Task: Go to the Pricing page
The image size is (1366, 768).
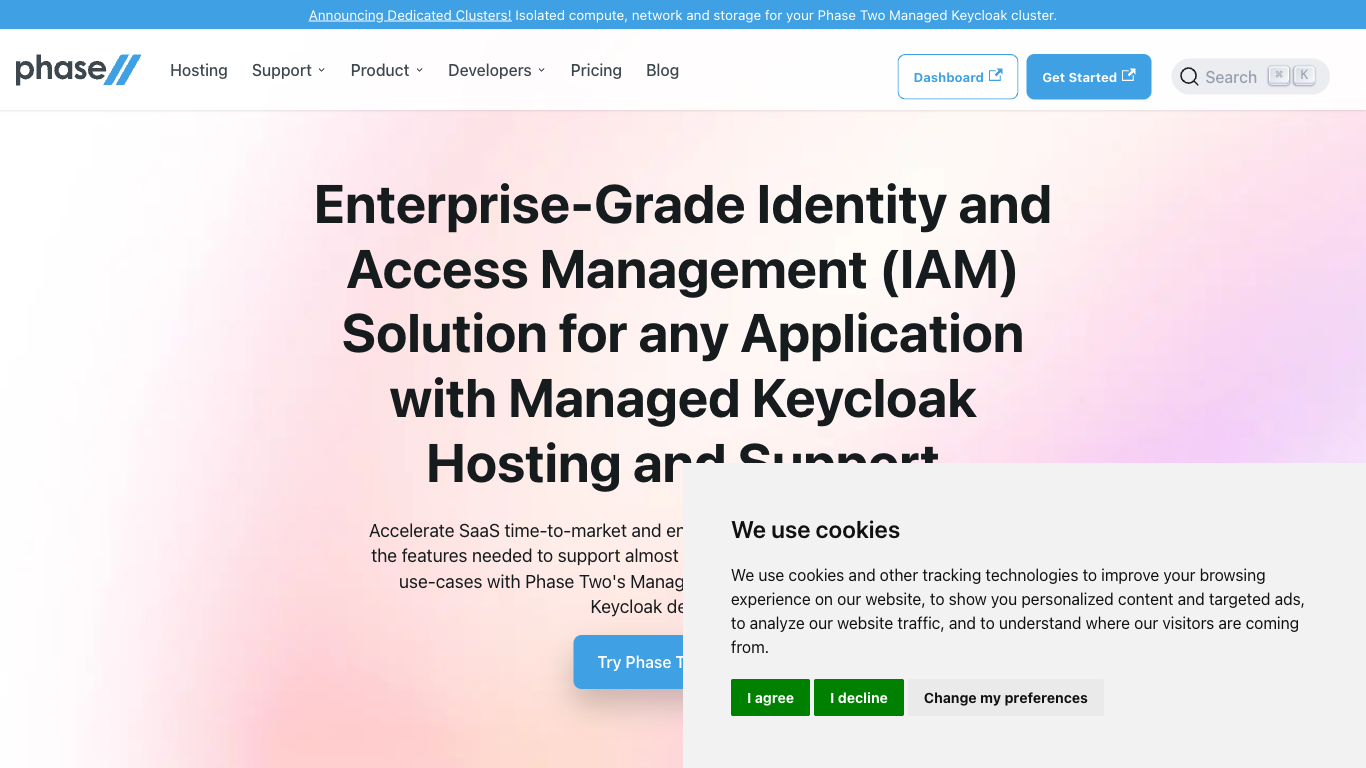Action: (x=596, y=70)
